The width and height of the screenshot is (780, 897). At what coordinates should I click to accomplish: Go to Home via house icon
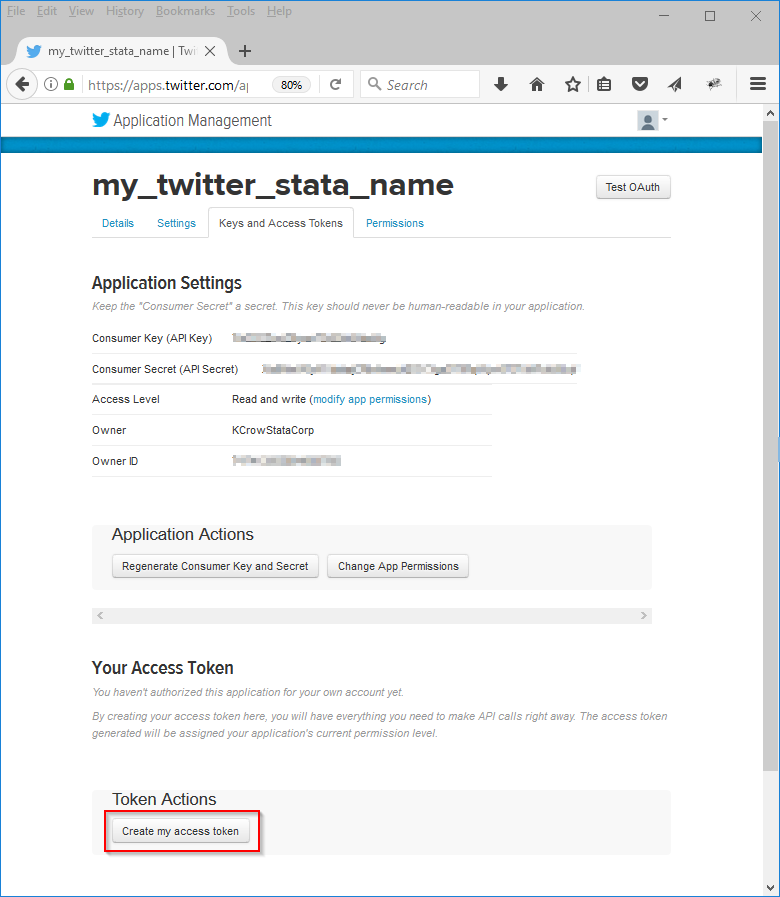click(537, 85)
